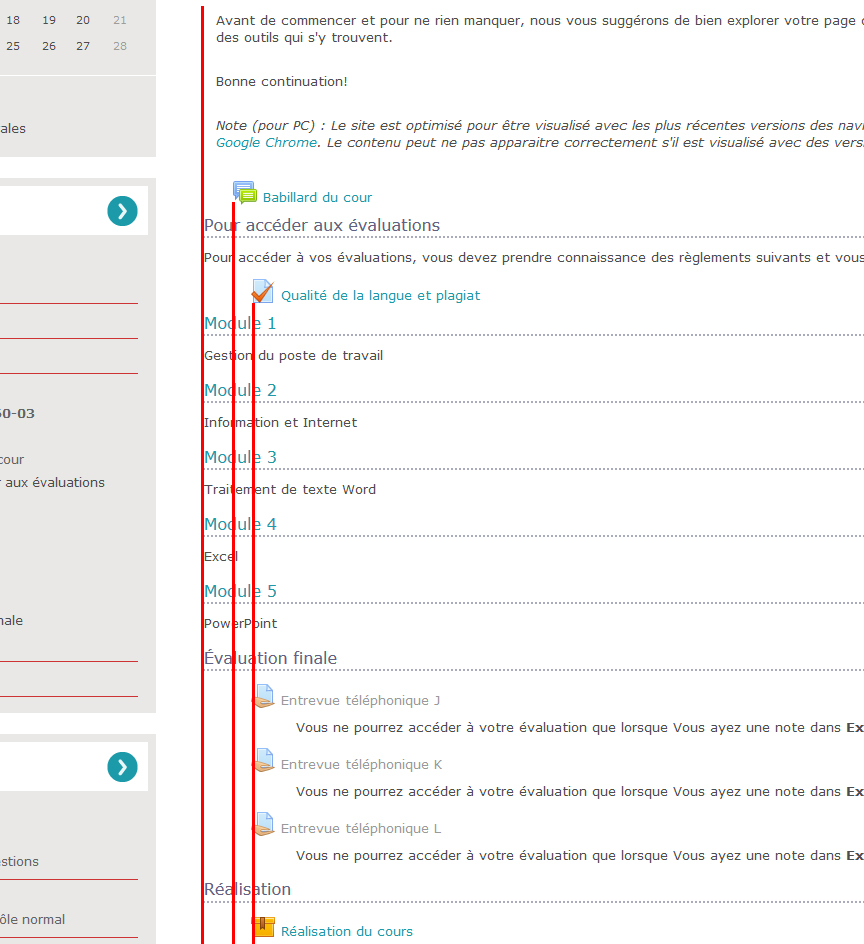Select day 19 in the calendar
The width and height of the screenshot is (864, 944).
[x=49, y=20]
